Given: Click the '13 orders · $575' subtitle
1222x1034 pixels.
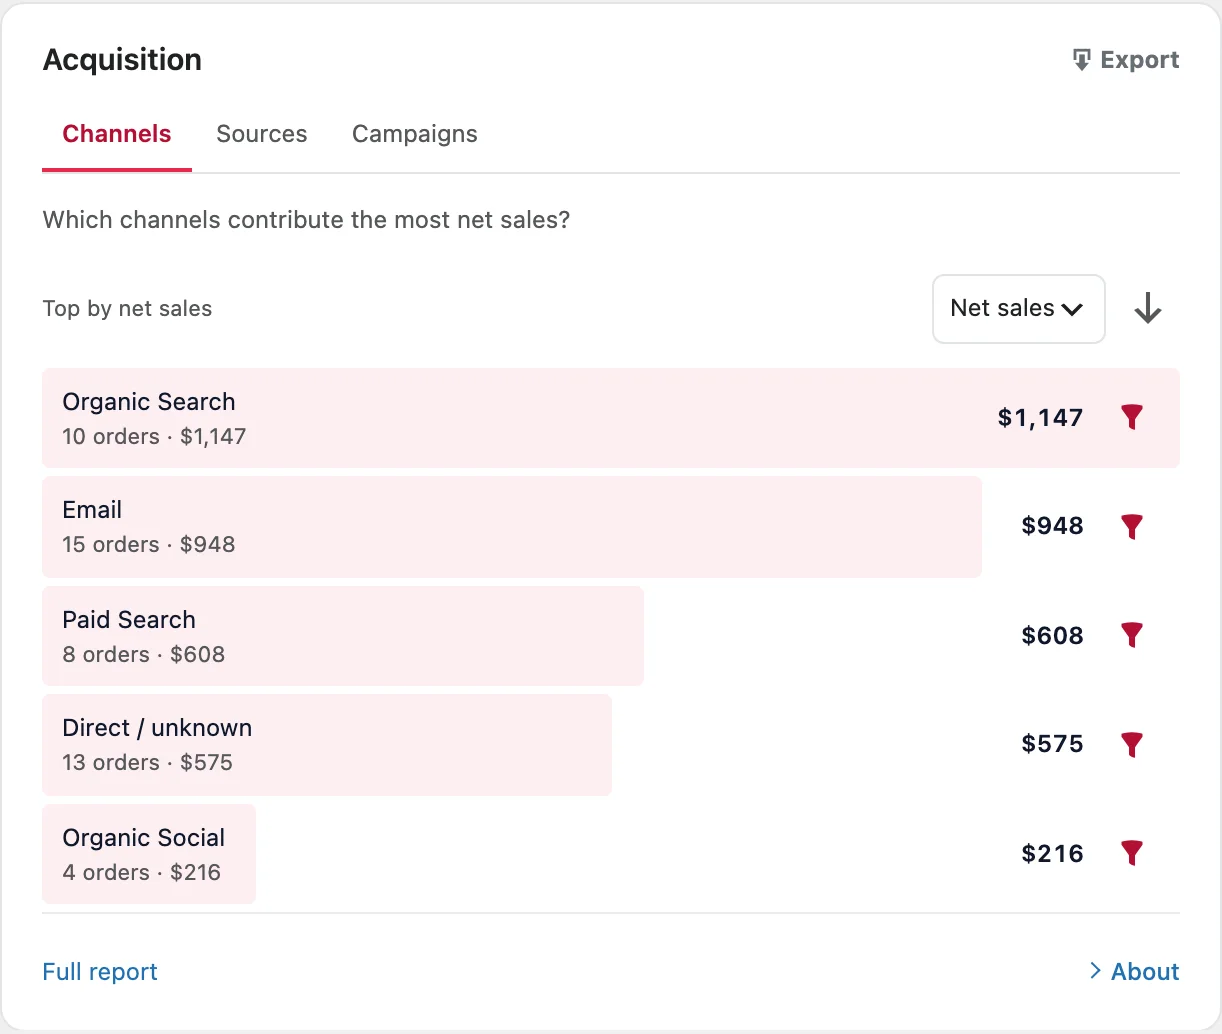Looking at the screenshot, I should (x=147, y=762).
